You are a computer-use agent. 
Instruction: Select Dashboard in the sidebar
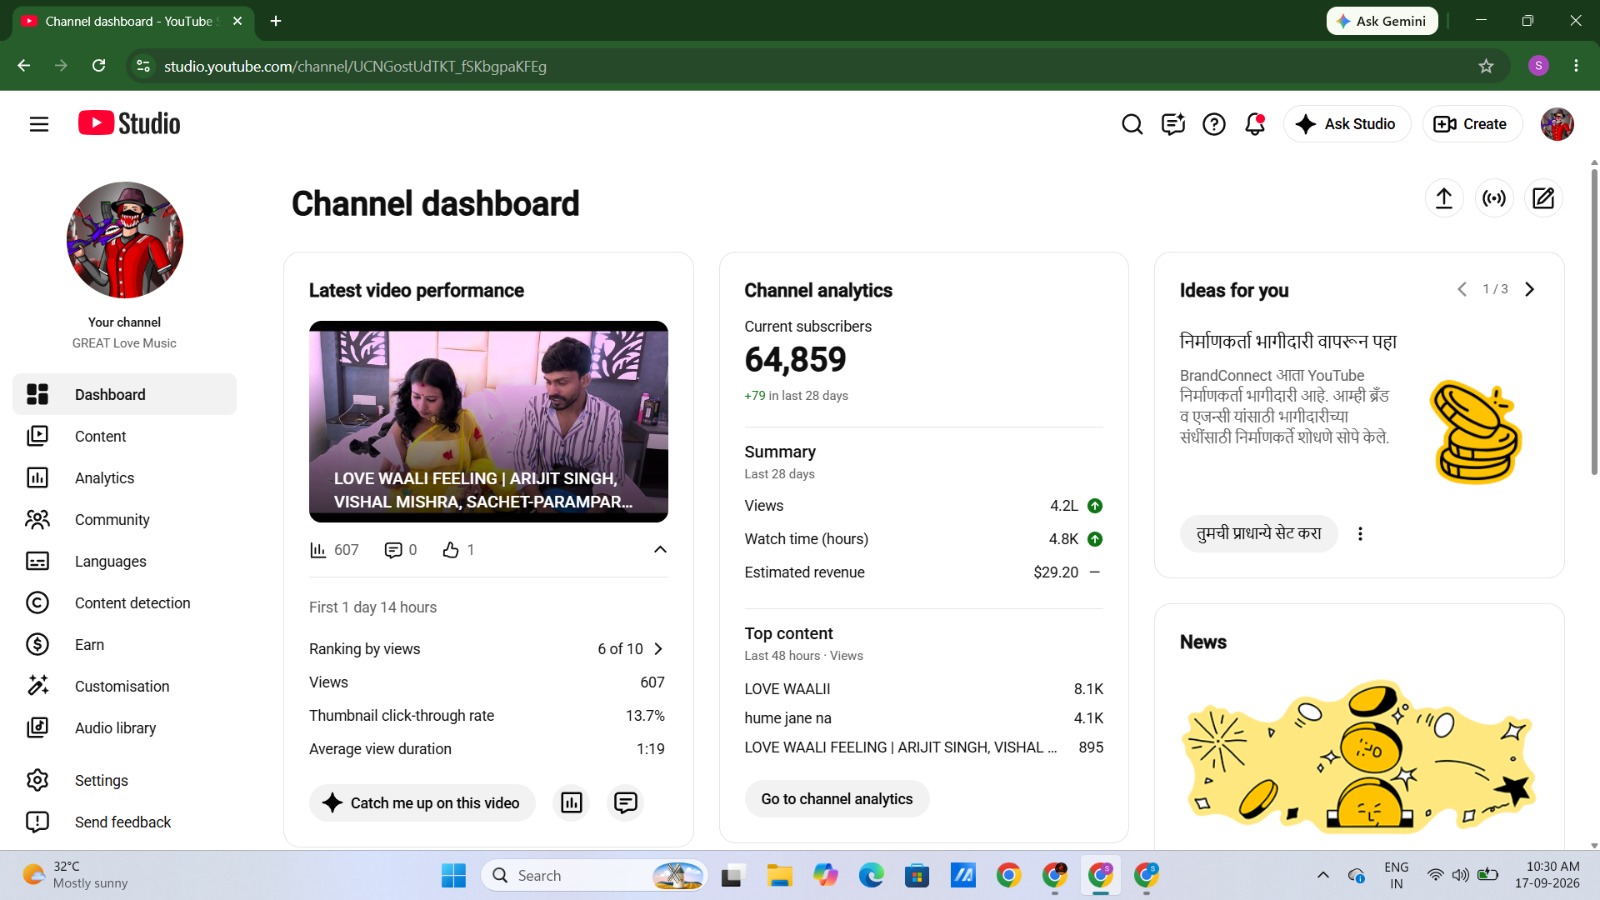[125, 394]
